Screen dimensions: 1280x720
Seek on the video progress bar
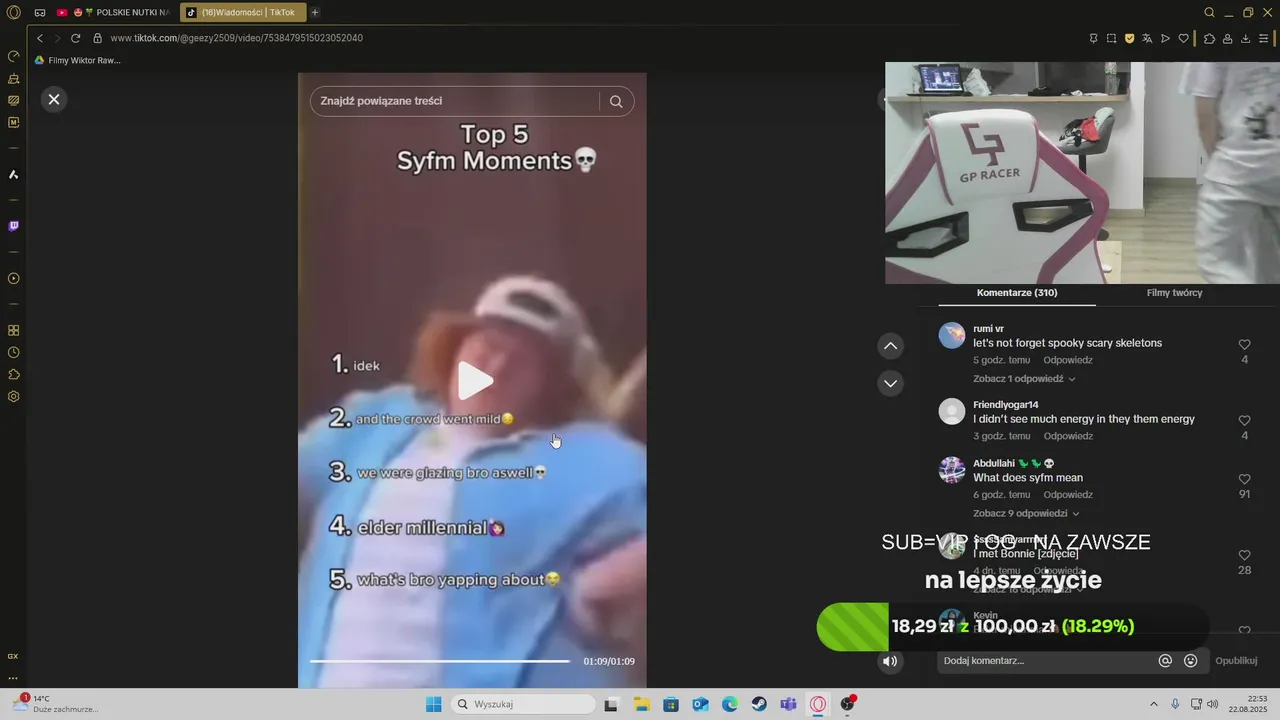coord(440,661)
